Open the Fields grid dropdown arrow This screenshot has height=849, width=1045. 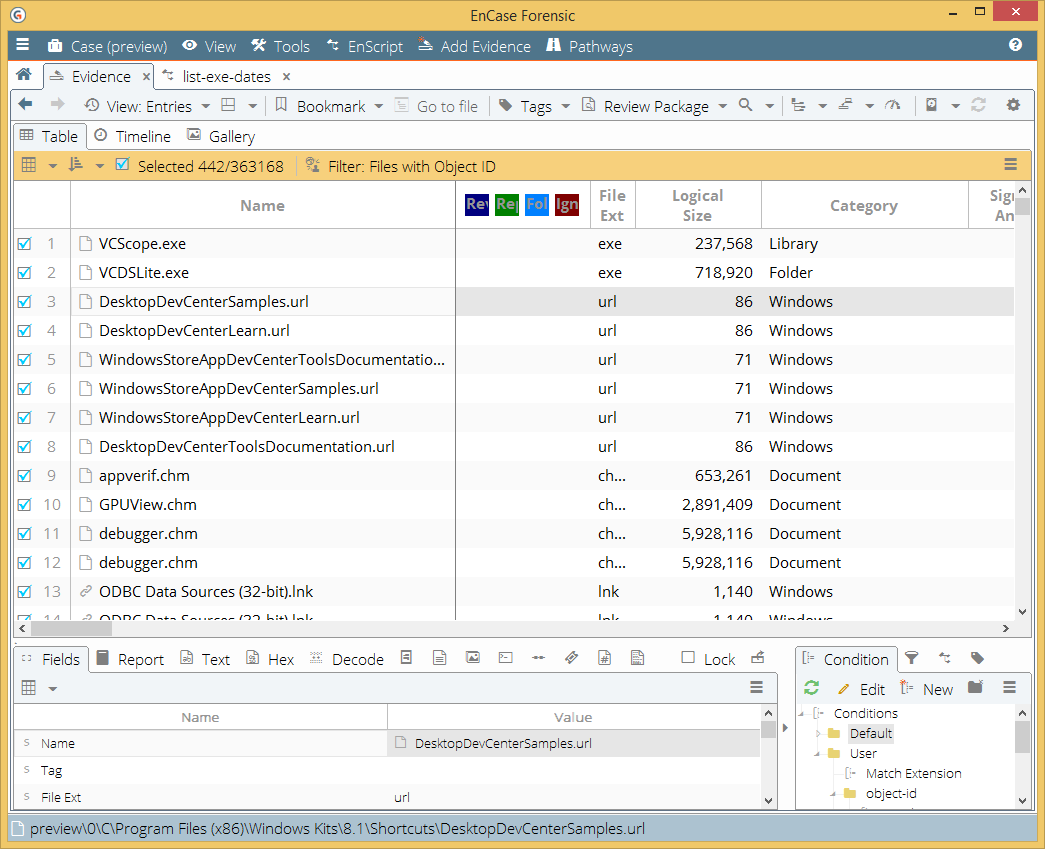53,688
